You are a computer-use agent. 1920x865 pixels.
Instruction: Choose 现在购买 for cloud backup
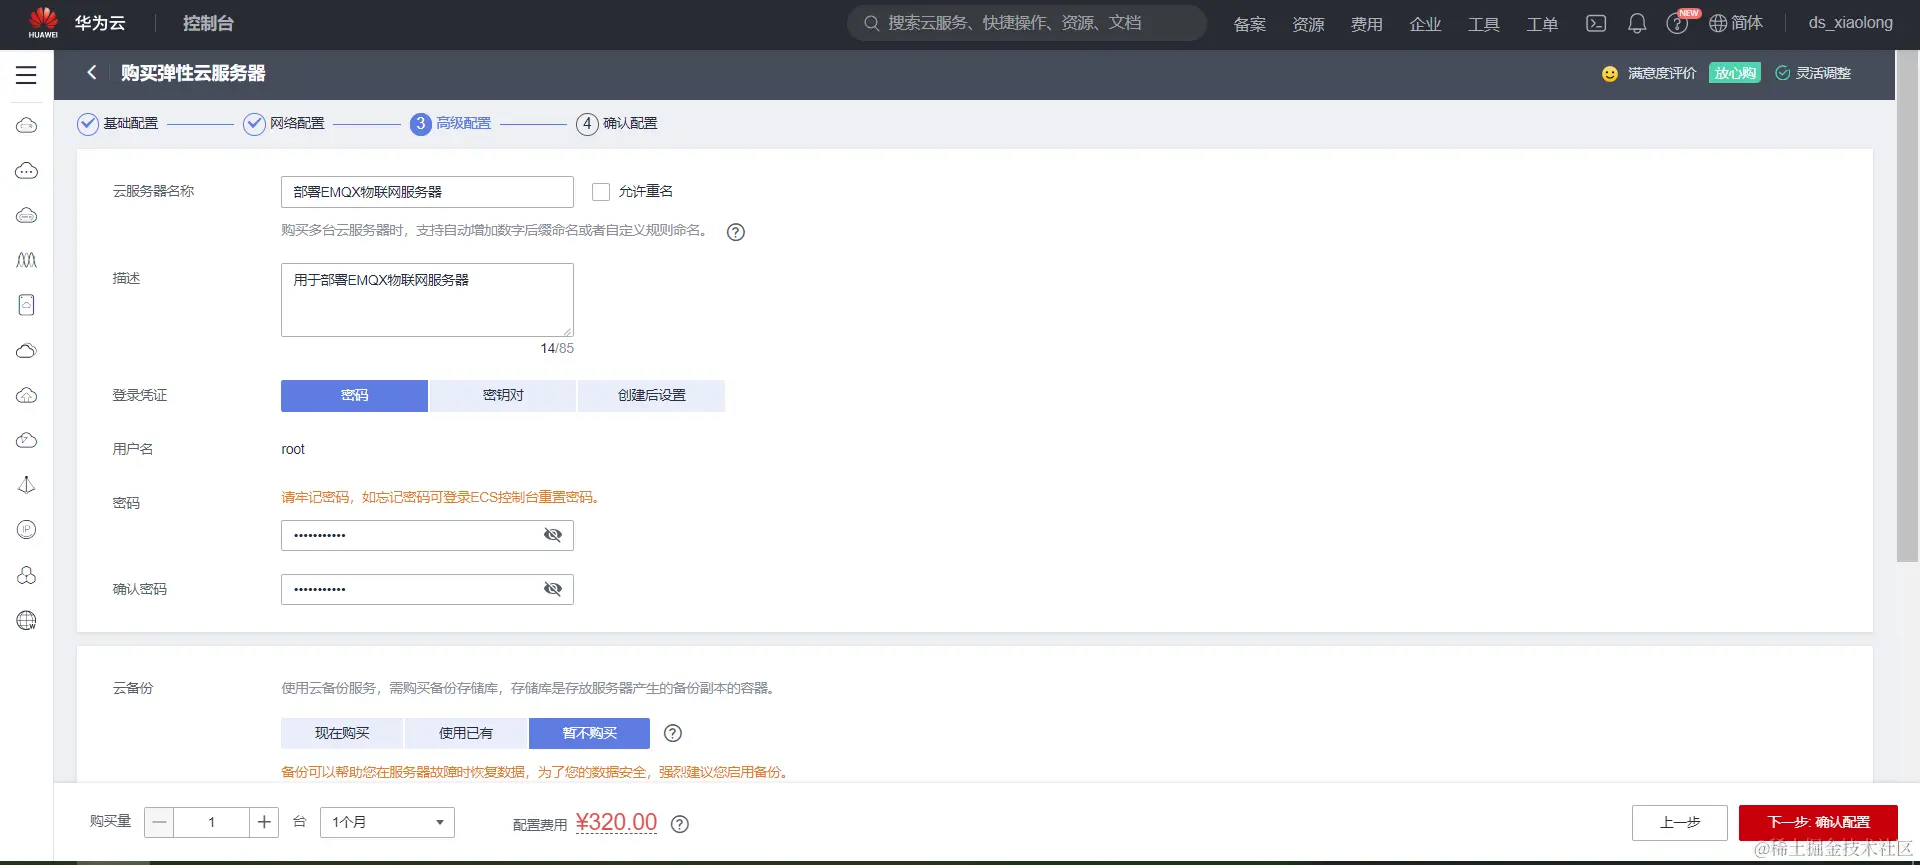point(342,733)
